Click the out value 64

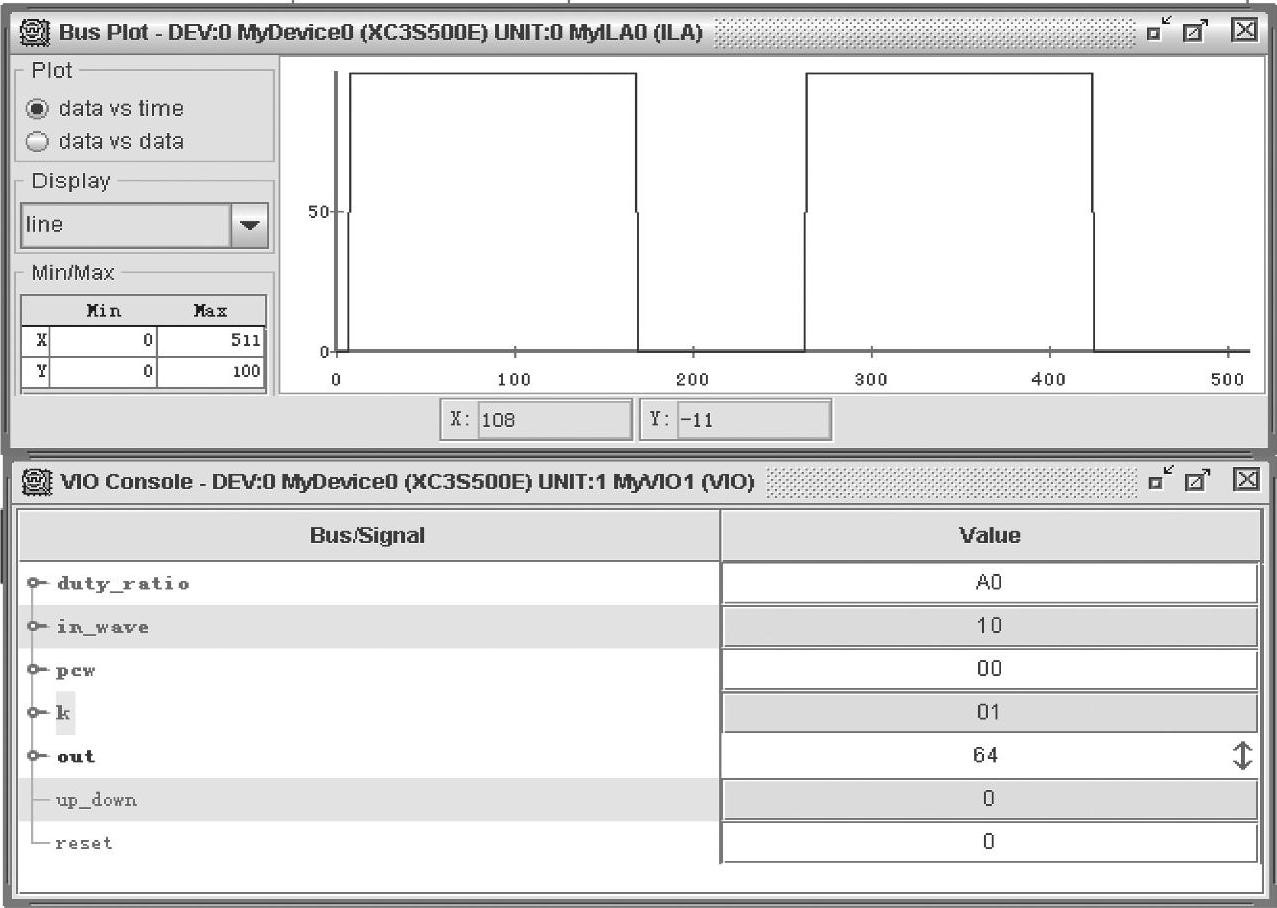pyautogui.click(x=986, y=755)
